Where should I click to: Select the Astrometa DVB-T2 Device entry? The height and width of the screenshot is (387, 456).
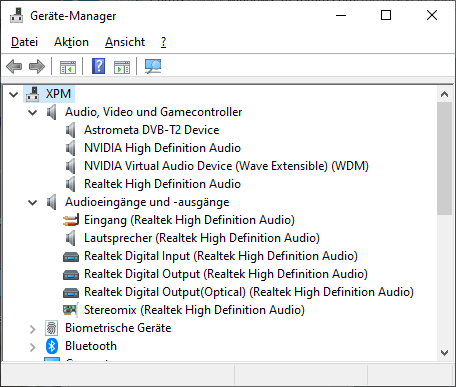(152, 130)
